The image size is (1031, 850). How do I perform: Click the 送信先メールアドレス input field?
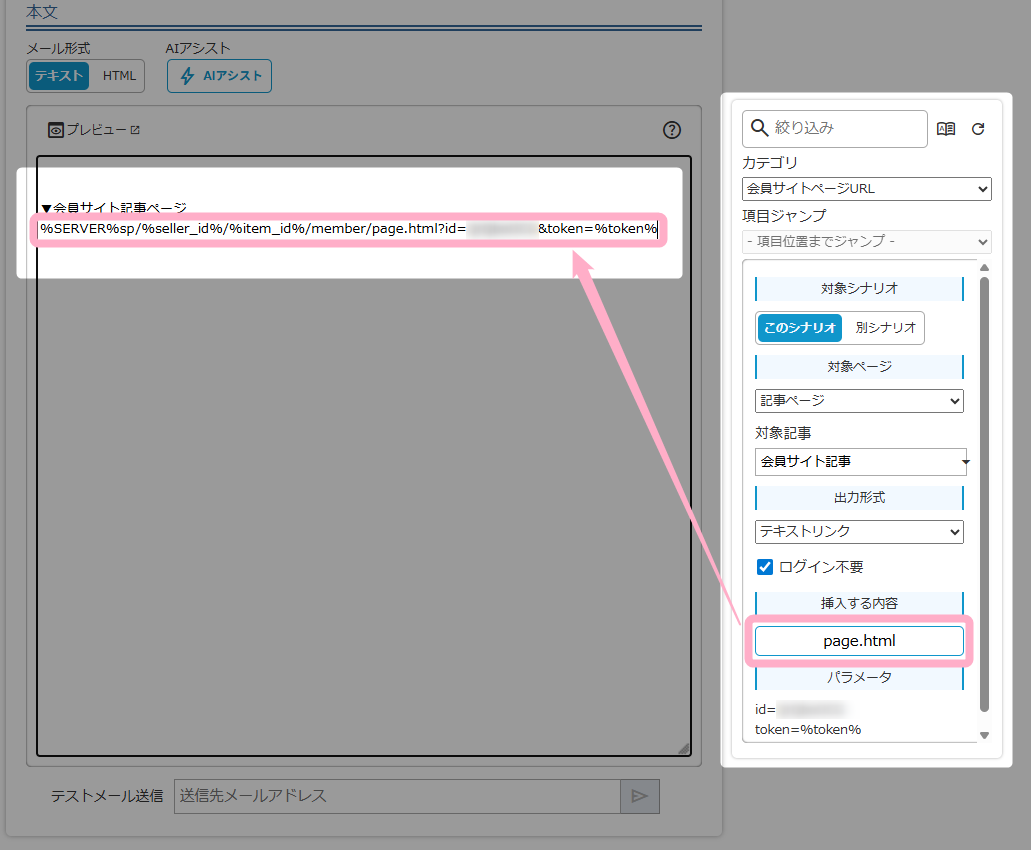397,796
